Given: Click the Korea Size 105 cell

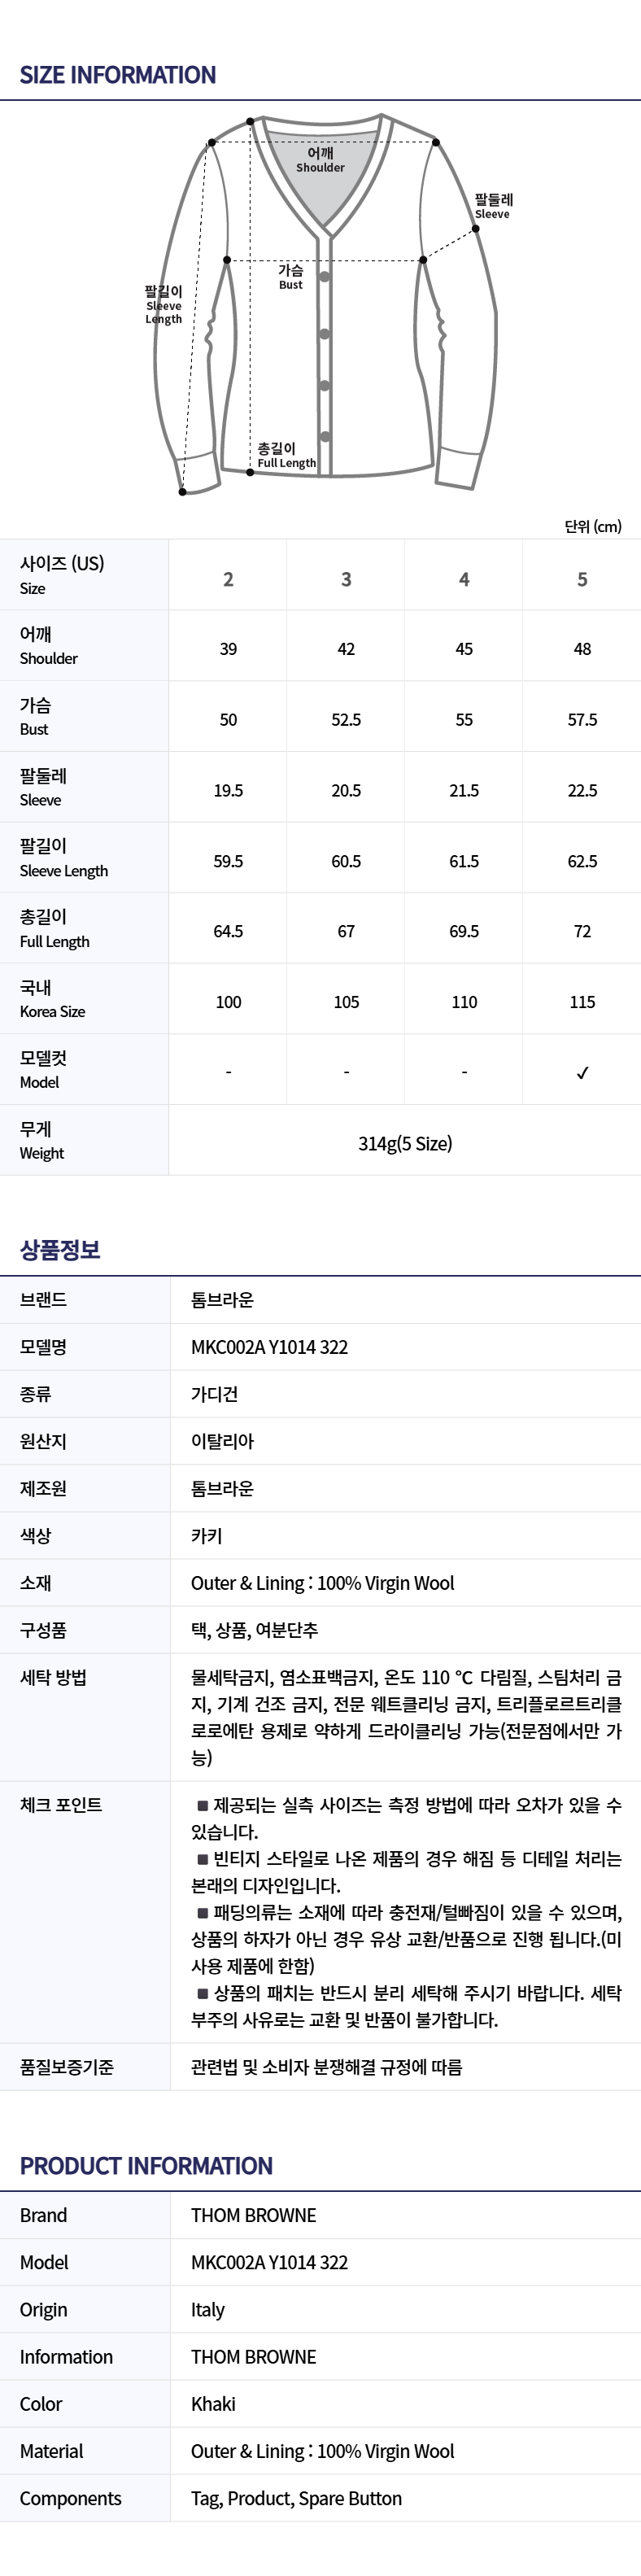Looking at the screenshot, I should point(346,1002).
